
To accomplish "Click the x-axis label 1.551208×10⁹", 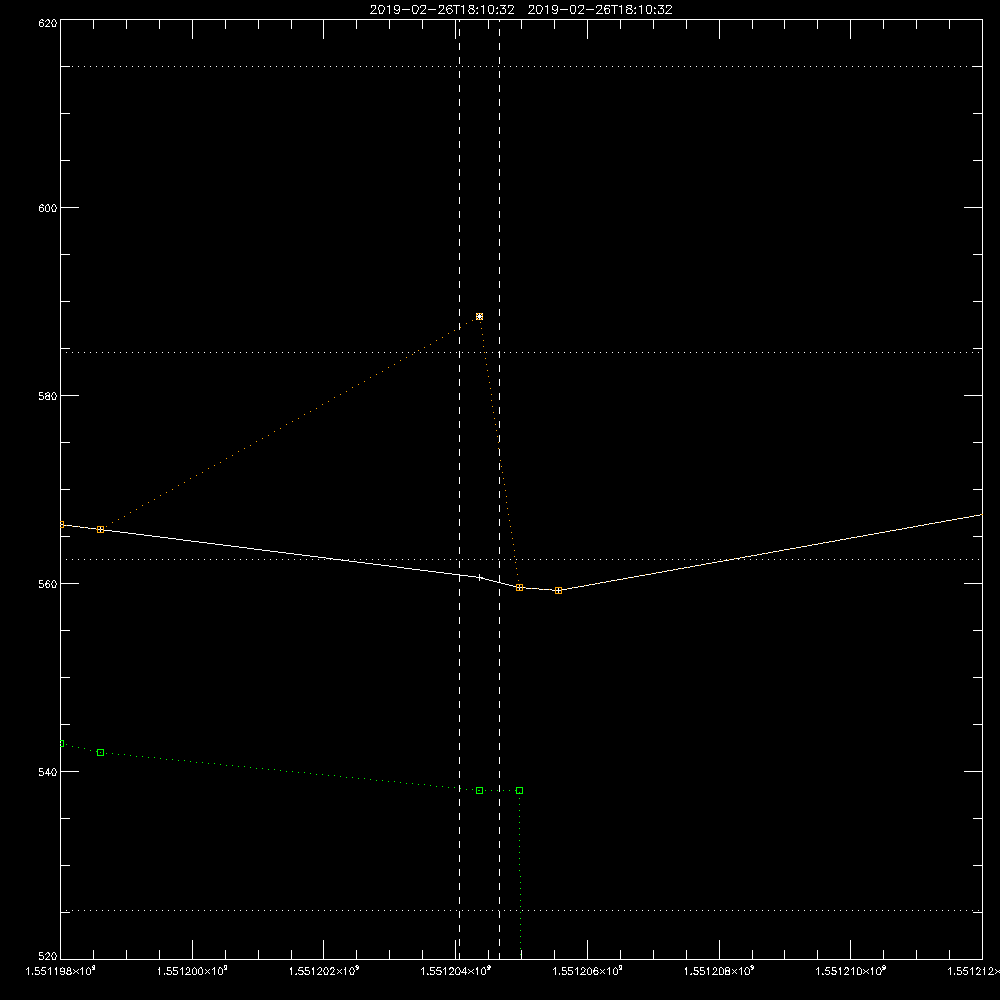I will tap(719, 971).
